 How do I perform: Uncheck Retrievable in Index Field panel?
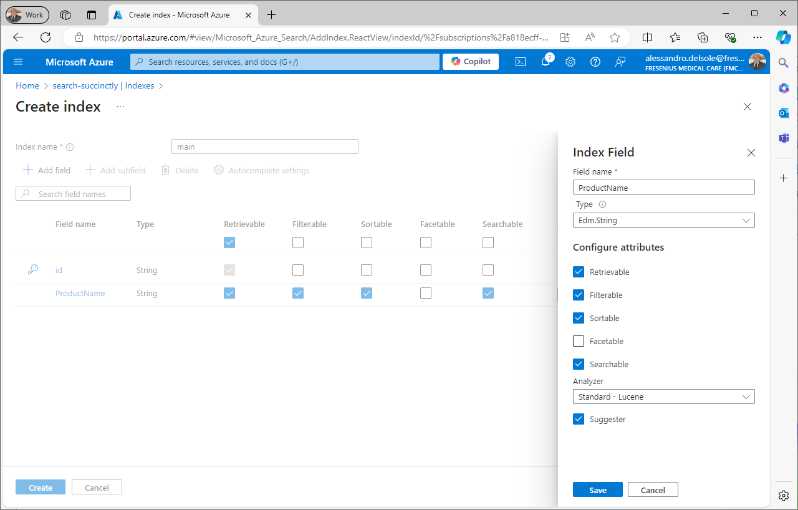click(578, 272)
